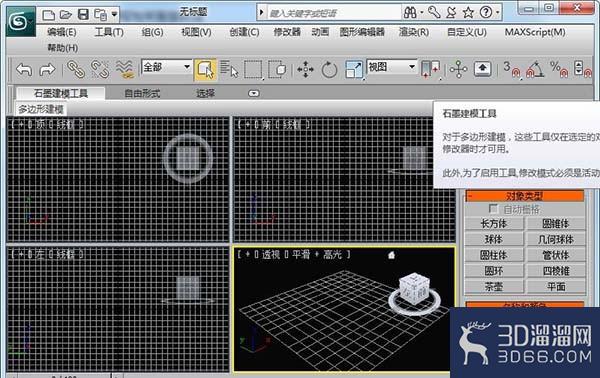600x378 pixels.
Task: Create a new scene file icon
Action: (x=48, y=15)
